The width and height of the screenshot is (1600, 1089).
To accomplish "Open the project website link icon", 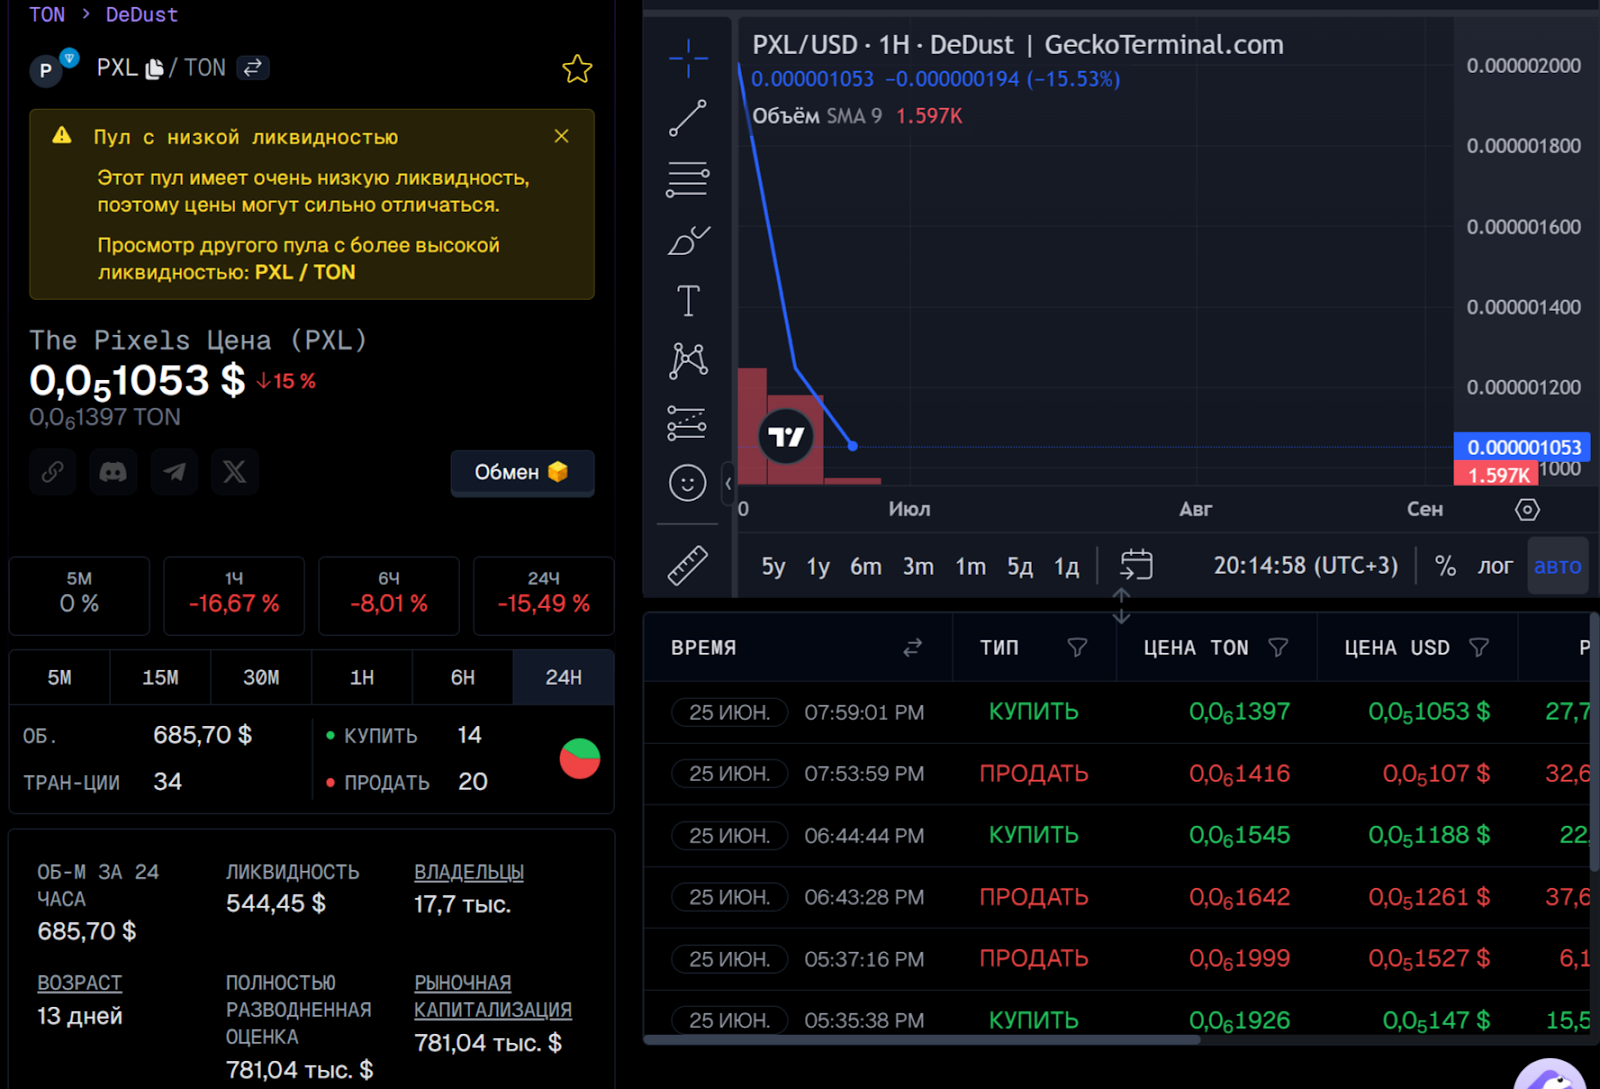I will pyautogui.click(x=53, y=471).
